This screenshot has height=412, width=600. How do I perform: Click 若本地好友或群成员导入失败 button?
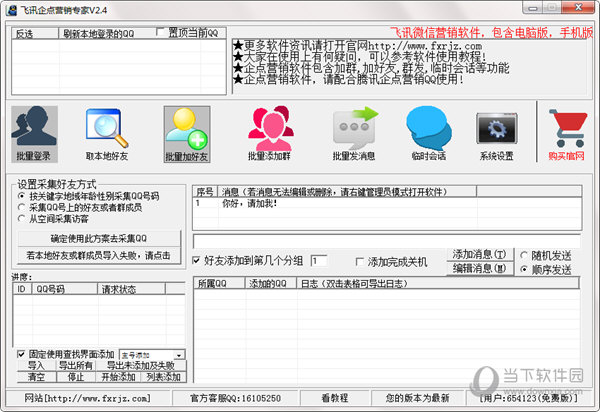[99, 256]
